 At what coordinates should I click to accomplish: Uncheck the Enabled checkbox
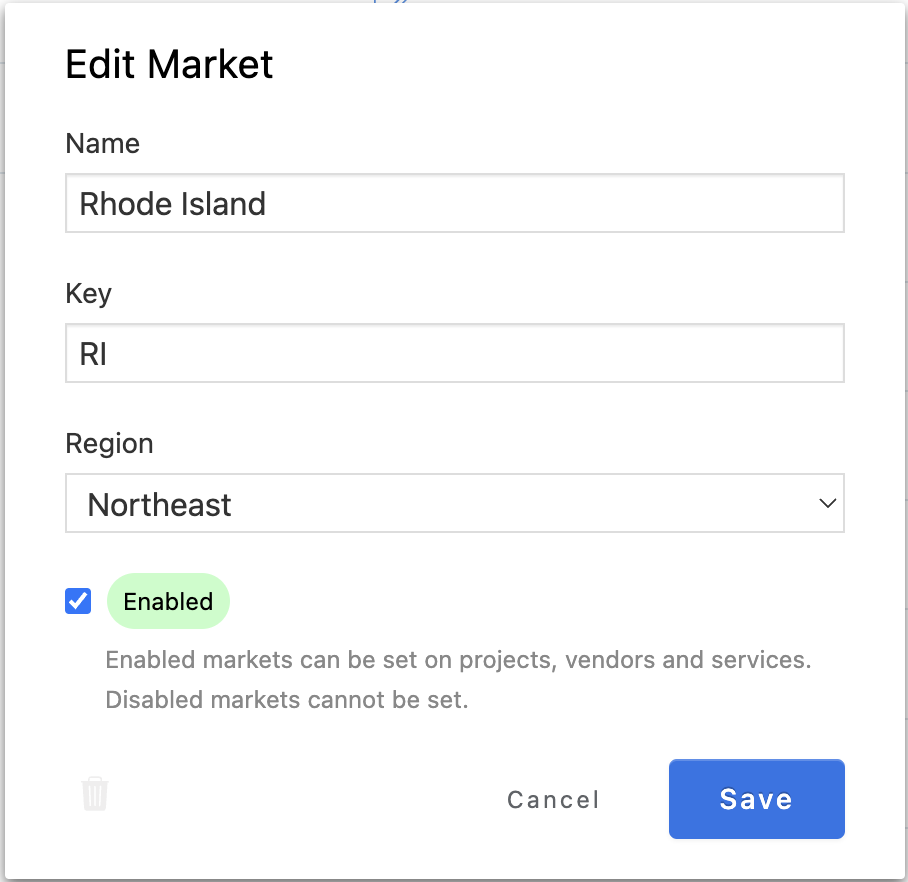[x=78, y=601]
